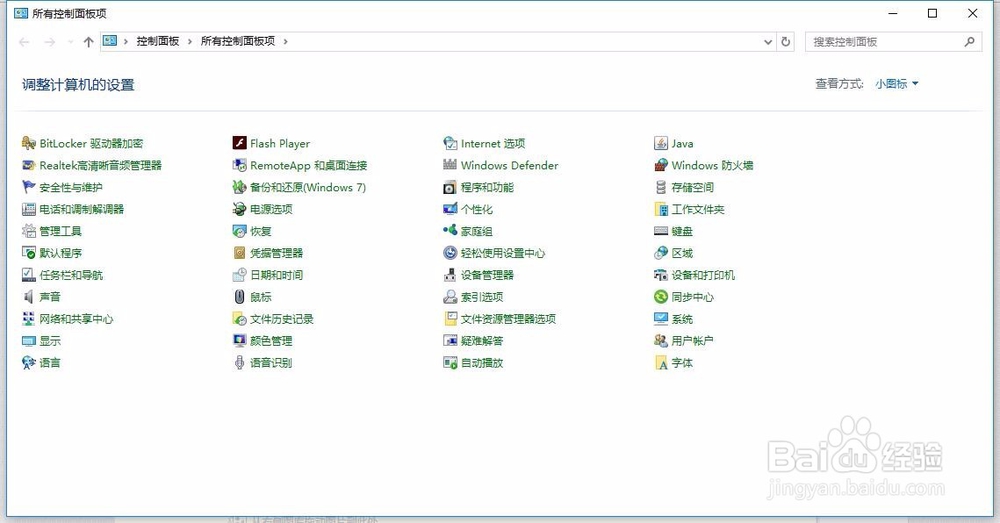Open the 轻松使用设置中心 icon
This screenshot has width=1000, height=523.
pos(450,253)
